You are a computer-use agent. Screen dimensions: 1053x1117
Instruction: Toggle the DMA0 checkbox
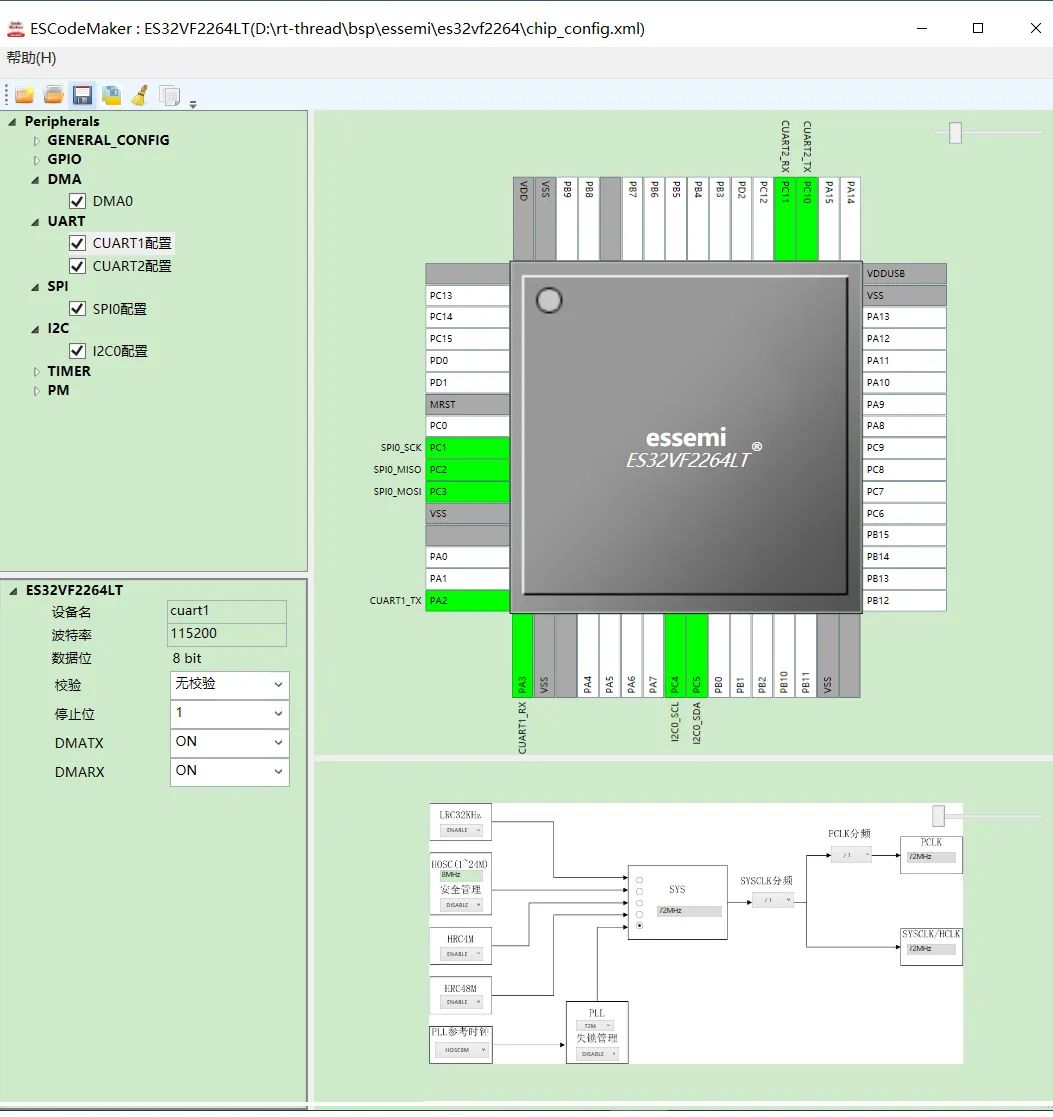tap(78, 201)
